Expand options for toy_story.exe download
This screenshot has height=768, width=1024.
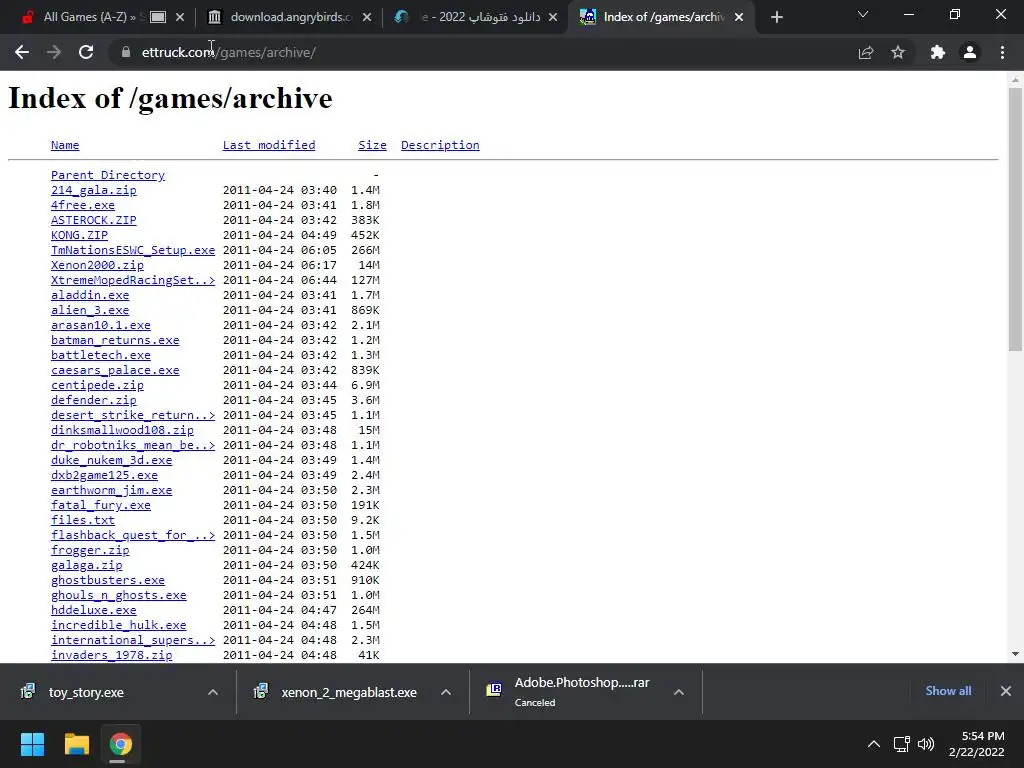(x=212, y=692)
